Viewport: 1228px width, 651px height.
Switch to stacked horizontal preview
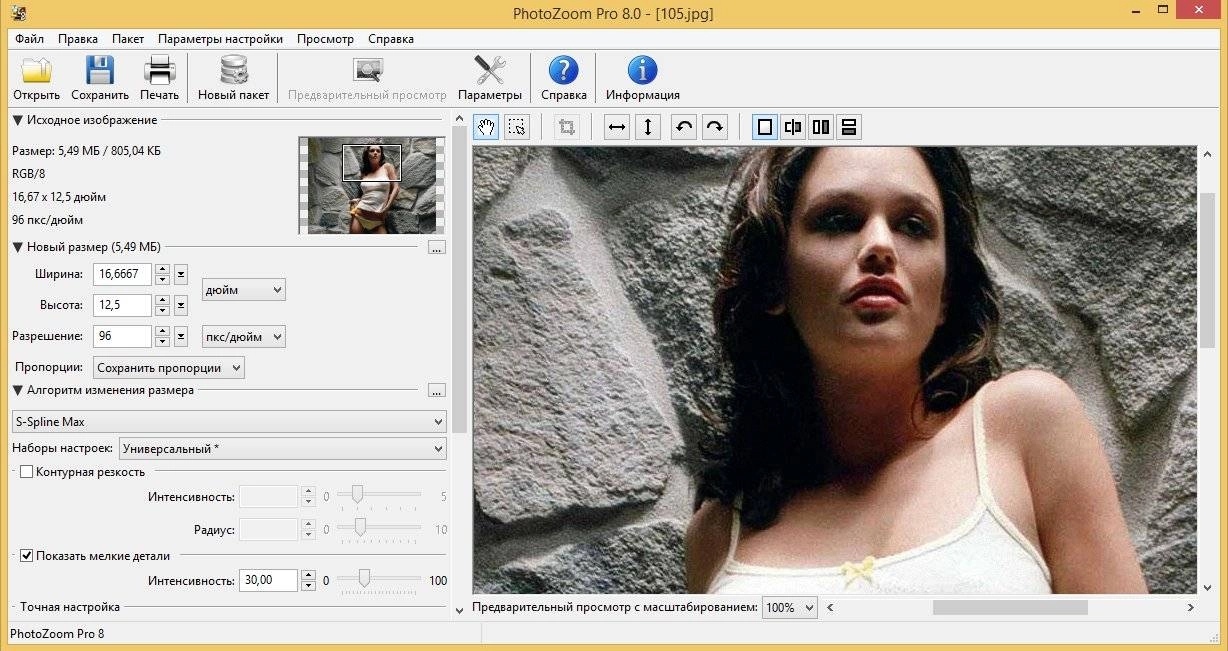click(x=849, y=127)
